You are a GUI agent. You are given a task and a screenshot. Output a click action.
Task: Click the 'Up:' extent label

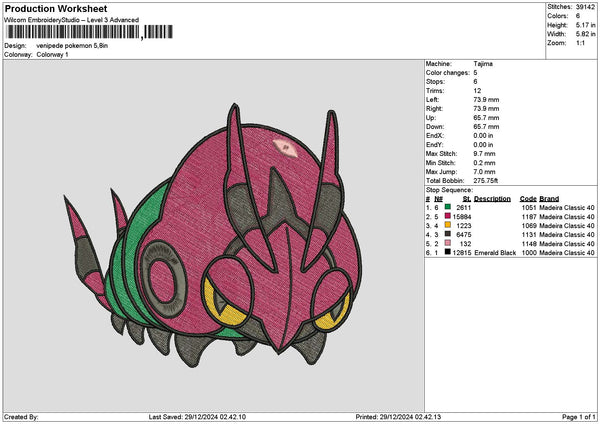tap(431, 118)
